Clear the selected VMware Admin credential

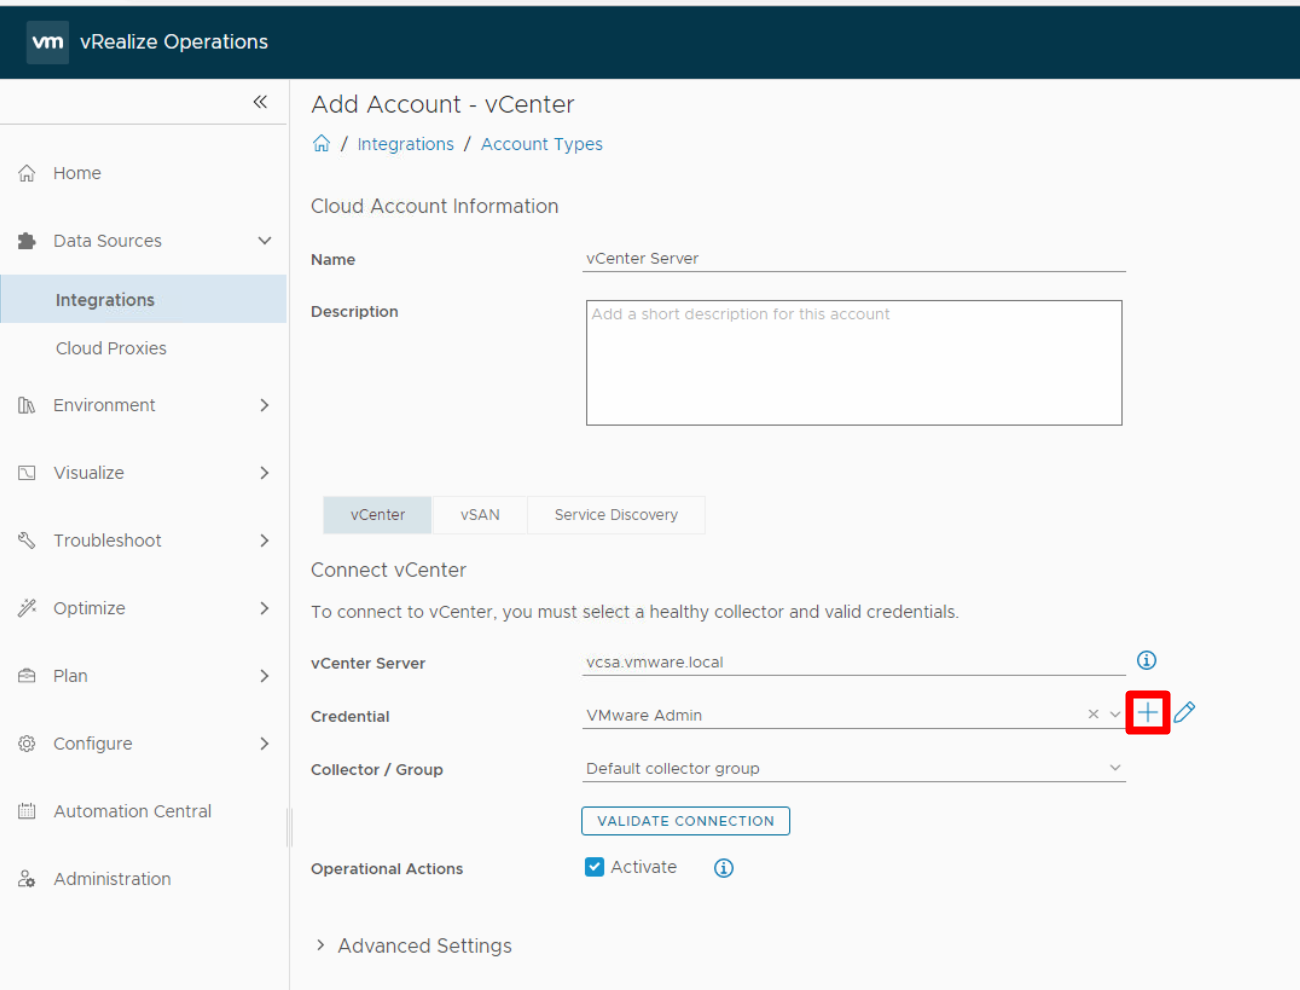pos(1093,714)
